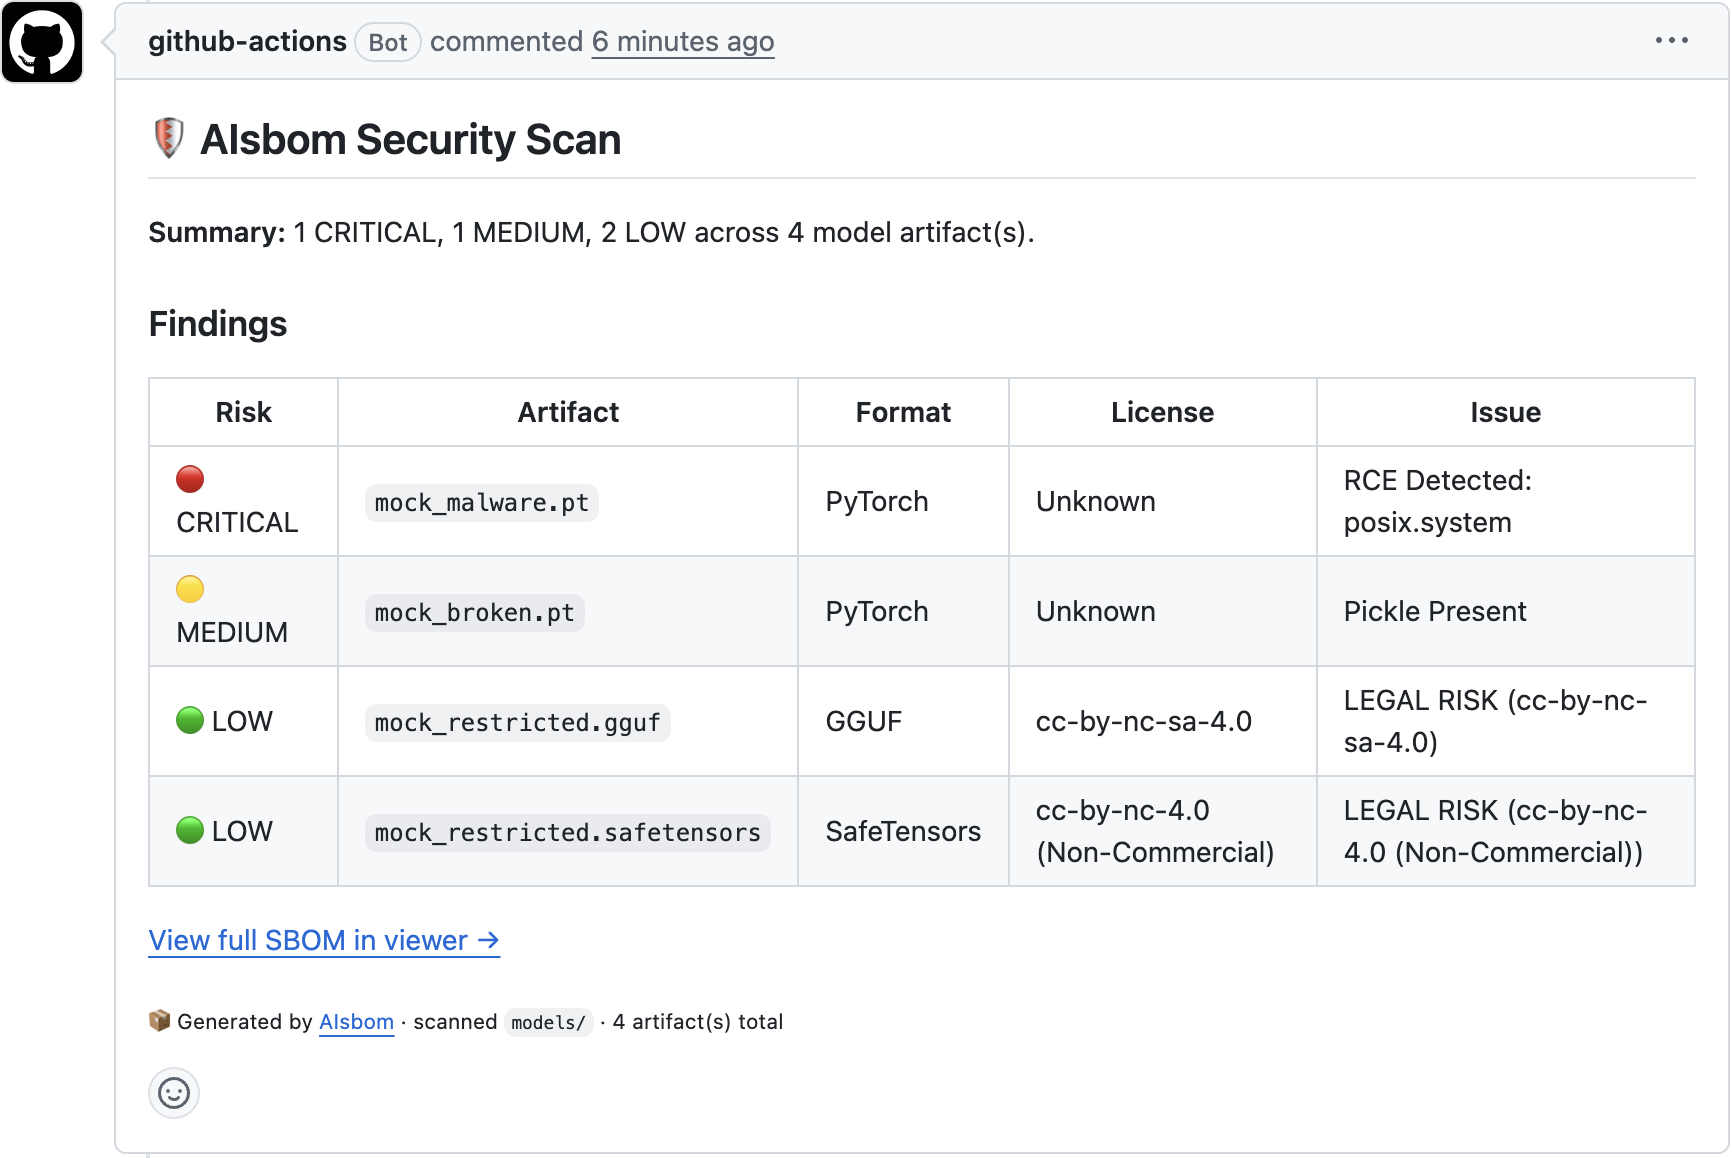Follow the AIsbom link in the footer
The width and height of the screenshot is (1732, 1158).
356,1022
